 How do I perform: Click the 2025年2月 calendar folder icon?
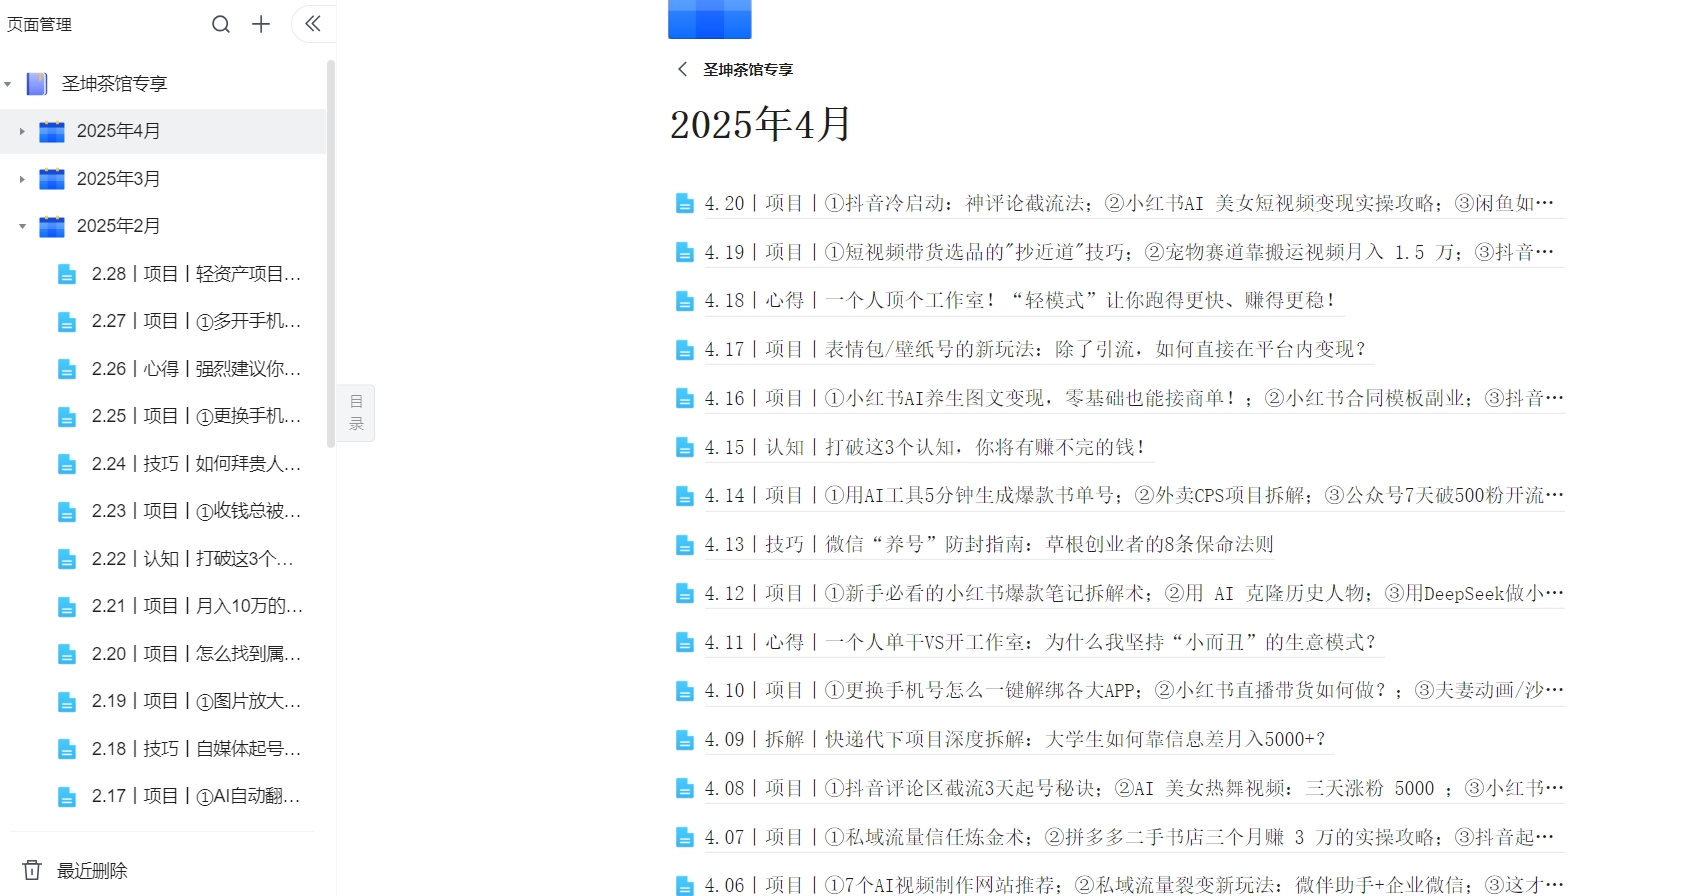tap(51, 226)
